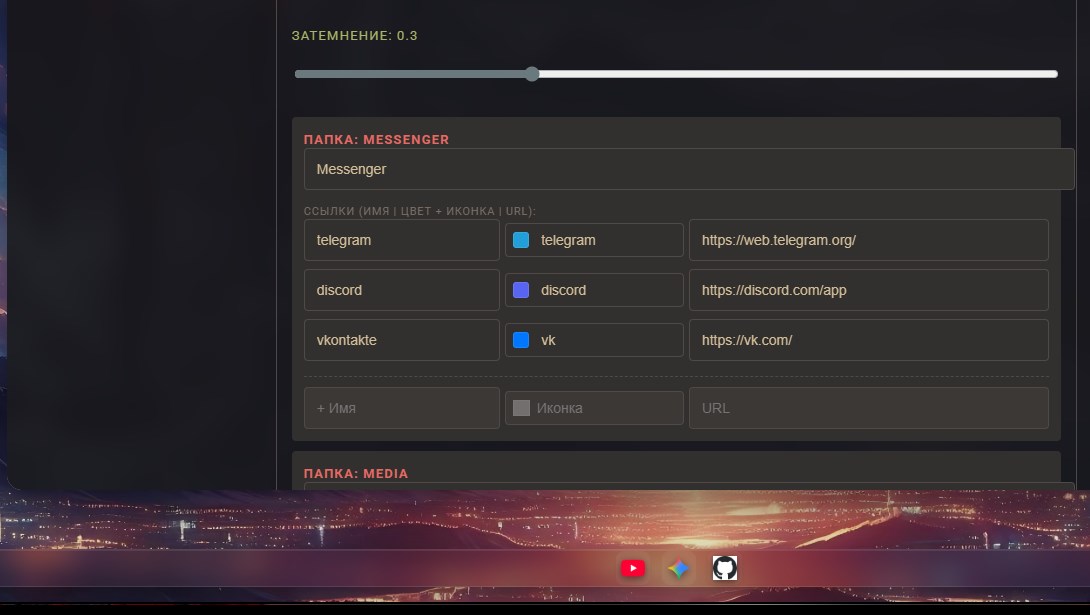Screen dimensions: 1090x615
Task: Click the telegram name field
Action: [x=402, y=240]
